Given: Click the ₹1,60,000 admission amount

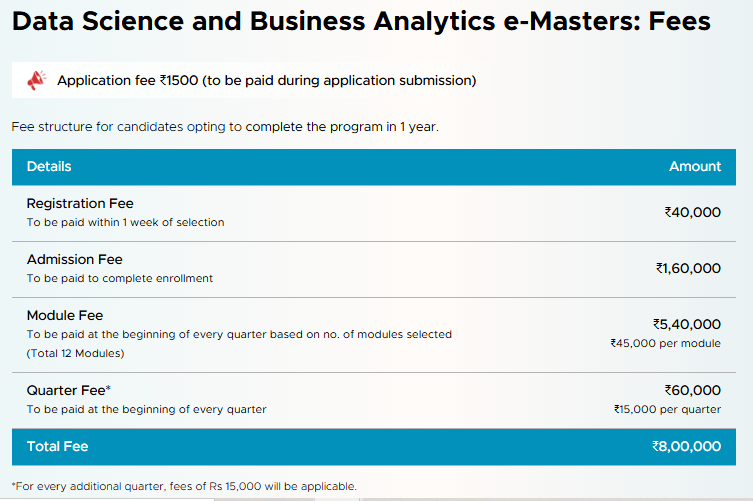Looking at the screenshot, I should click(x=688, y=268).
